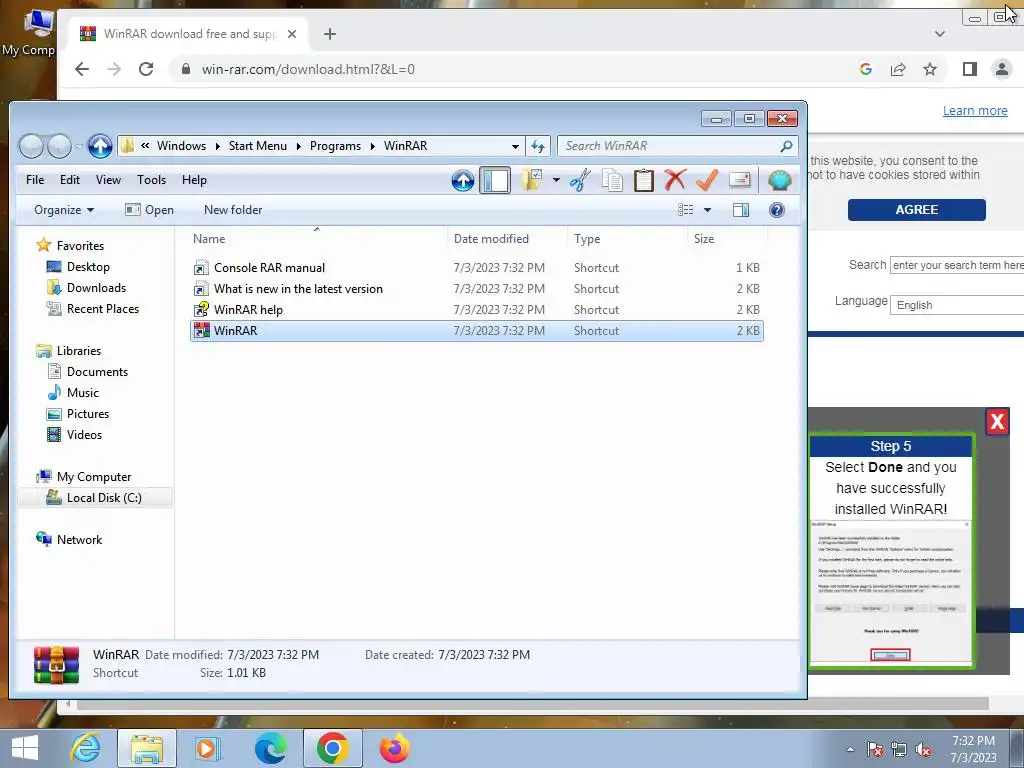
Task: Click the Email envelope toolbar icon
Action: pyautogui.click(x=739, y=180)
